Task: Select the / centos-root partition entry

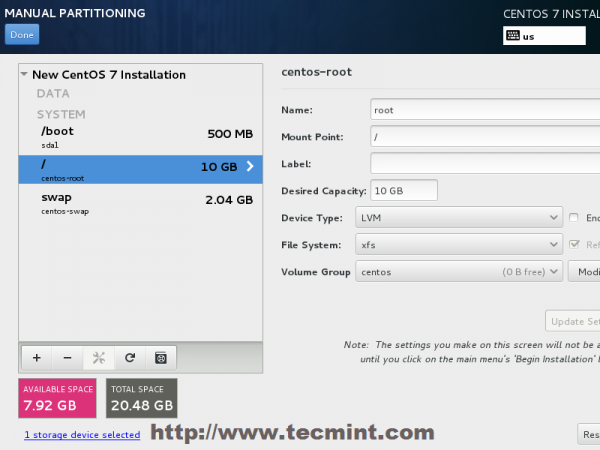Action: pos(140,169)
